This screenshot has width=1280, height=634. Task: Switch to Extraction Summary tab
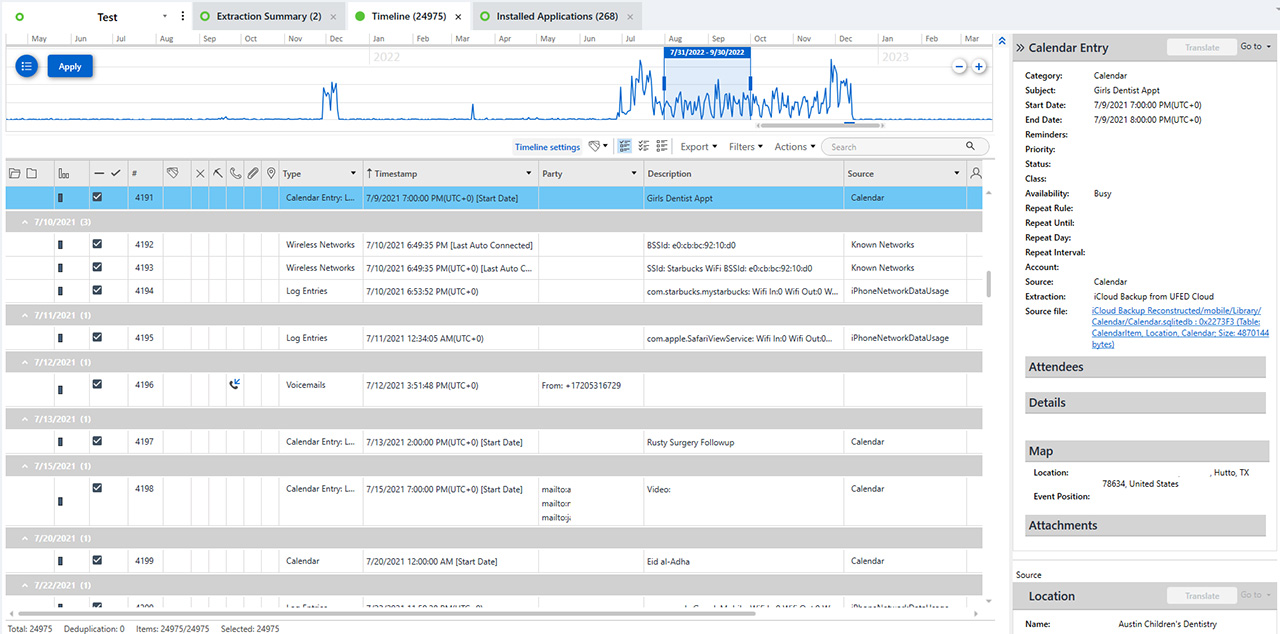click(268, 17)
